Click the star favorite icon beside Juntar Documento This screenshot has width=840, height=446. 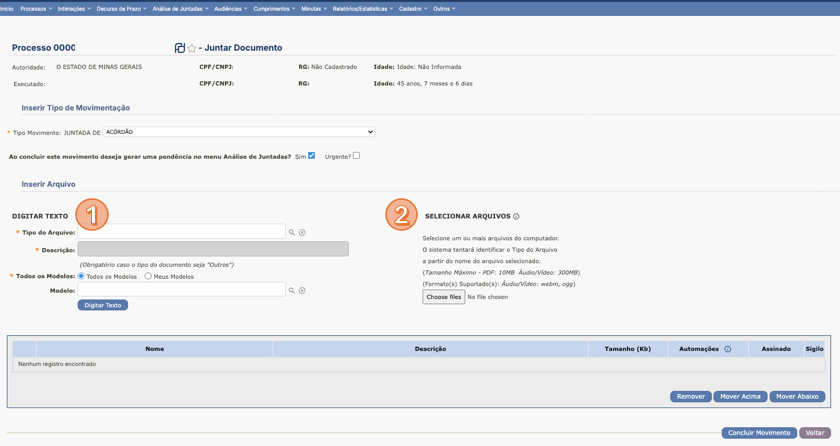[192, 48]
